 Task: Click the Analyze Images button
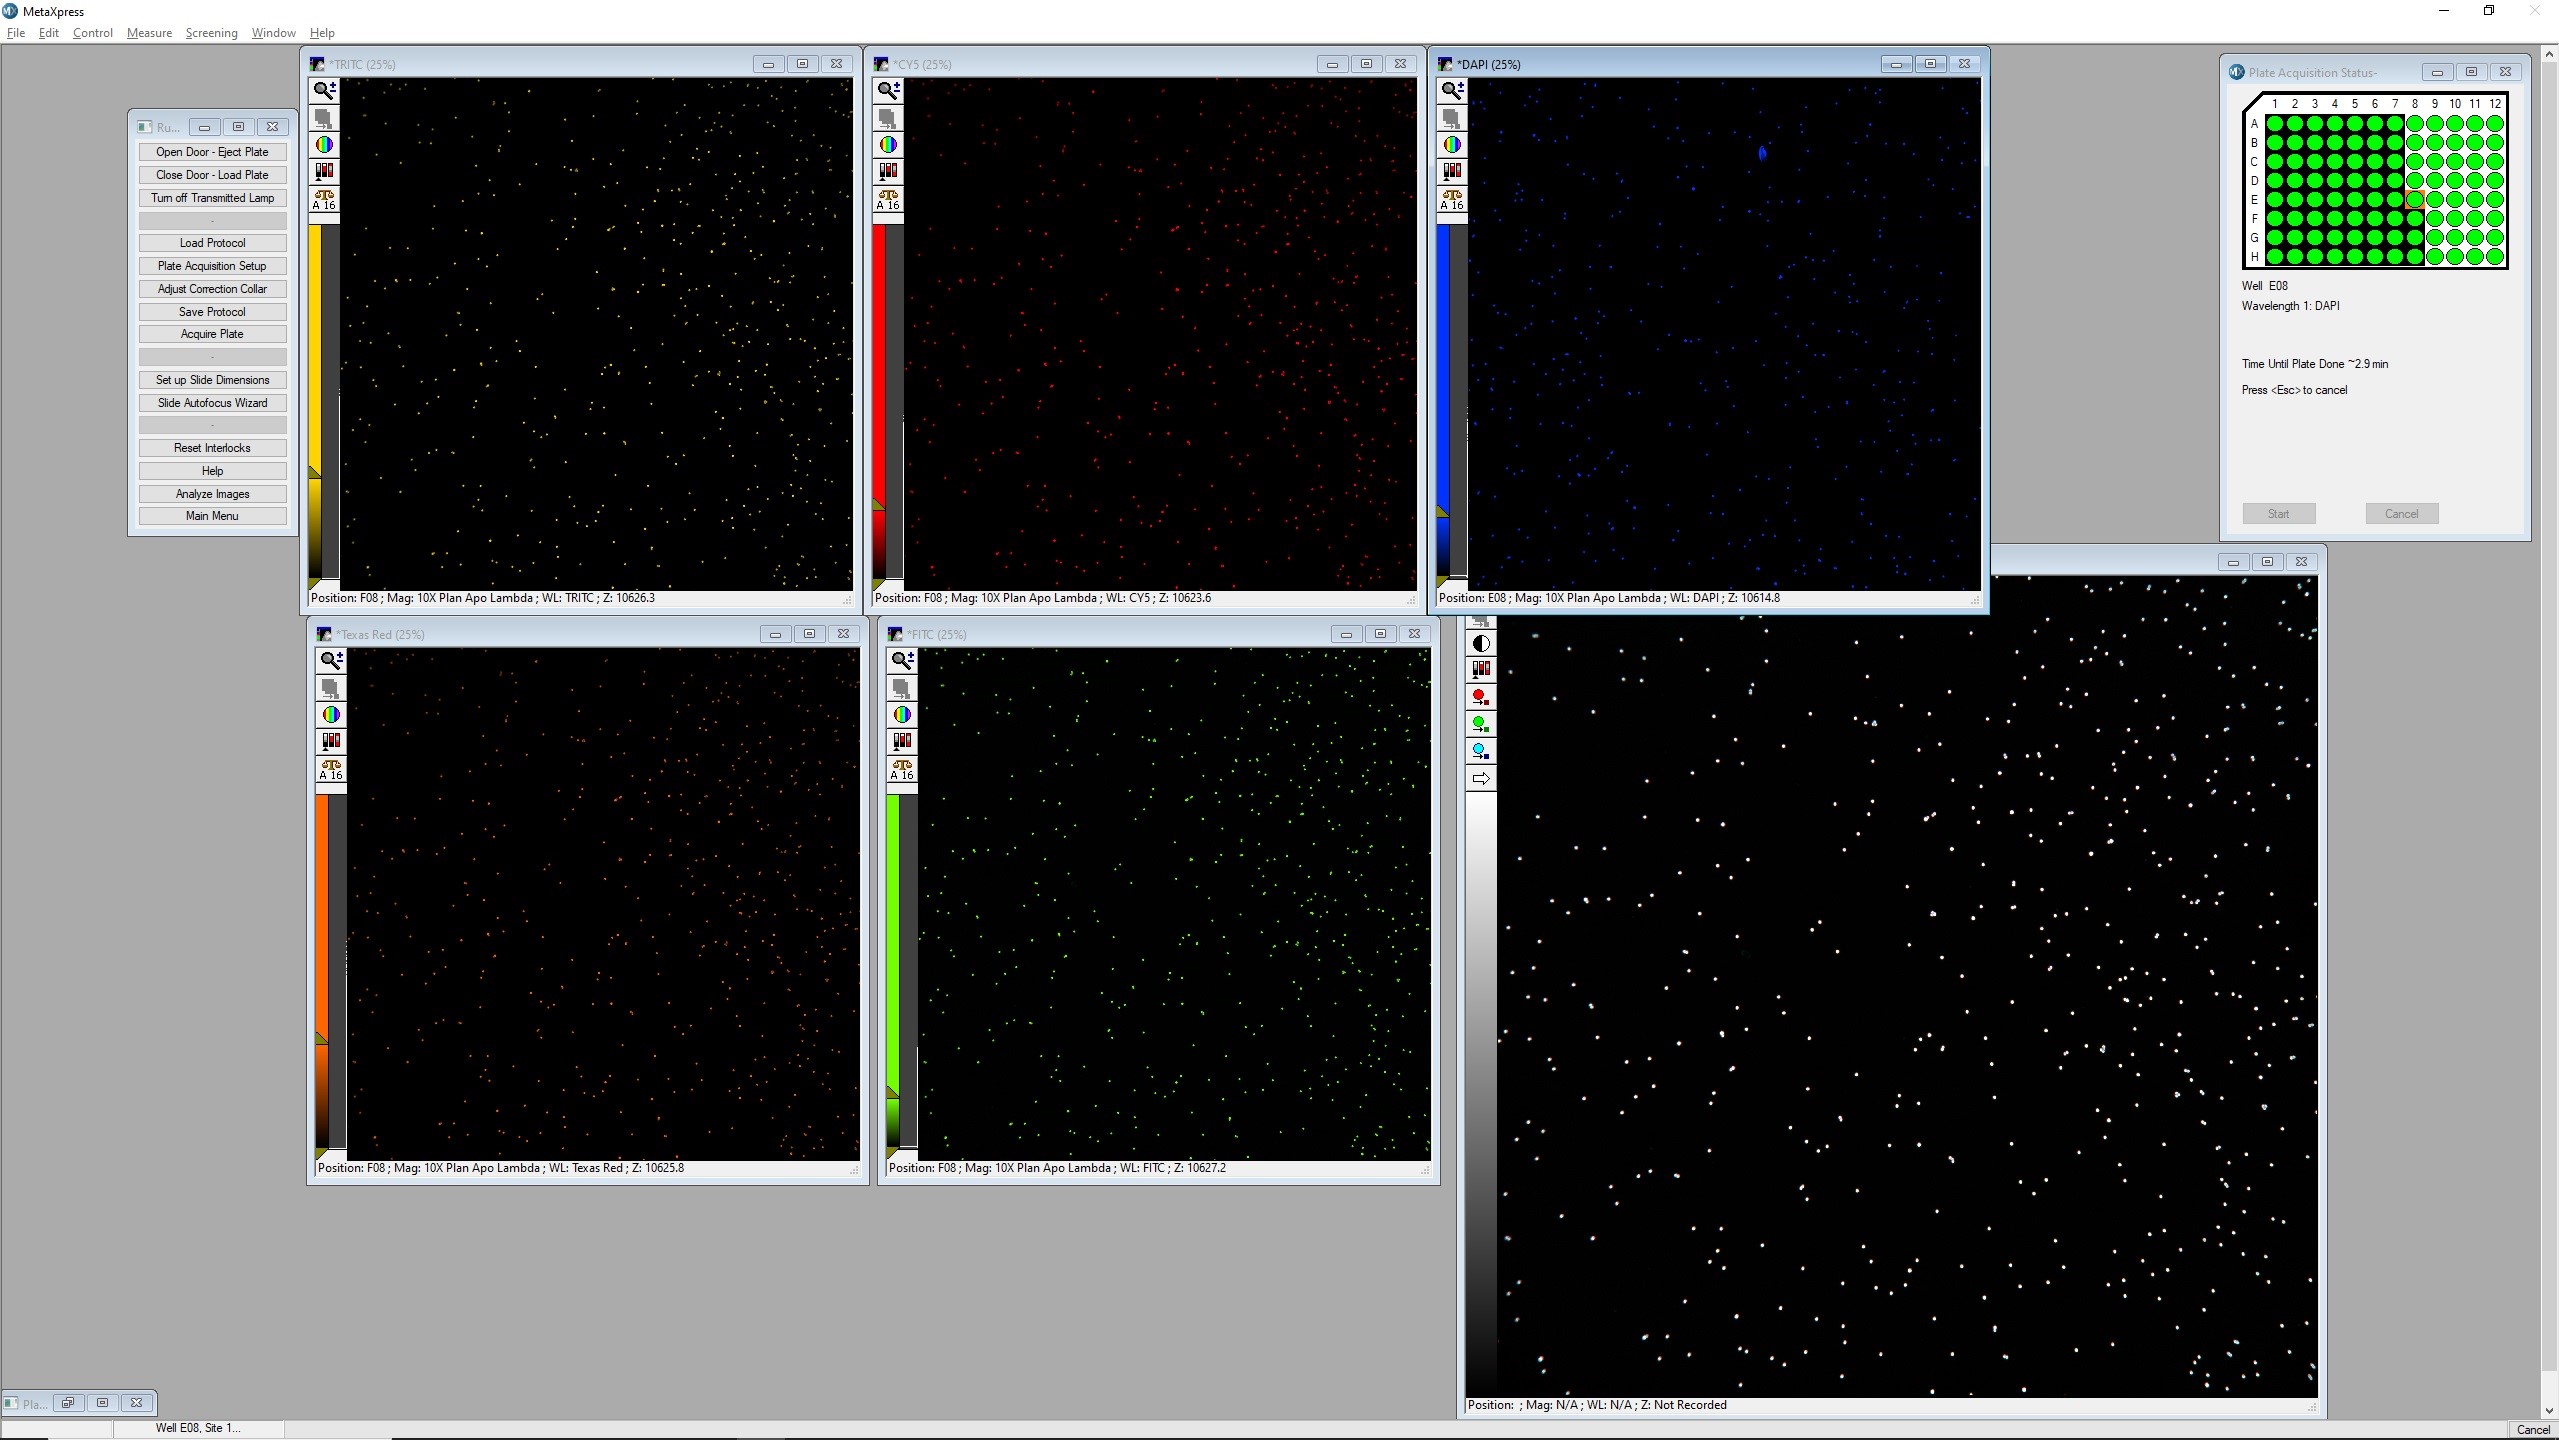click(212, 494)
